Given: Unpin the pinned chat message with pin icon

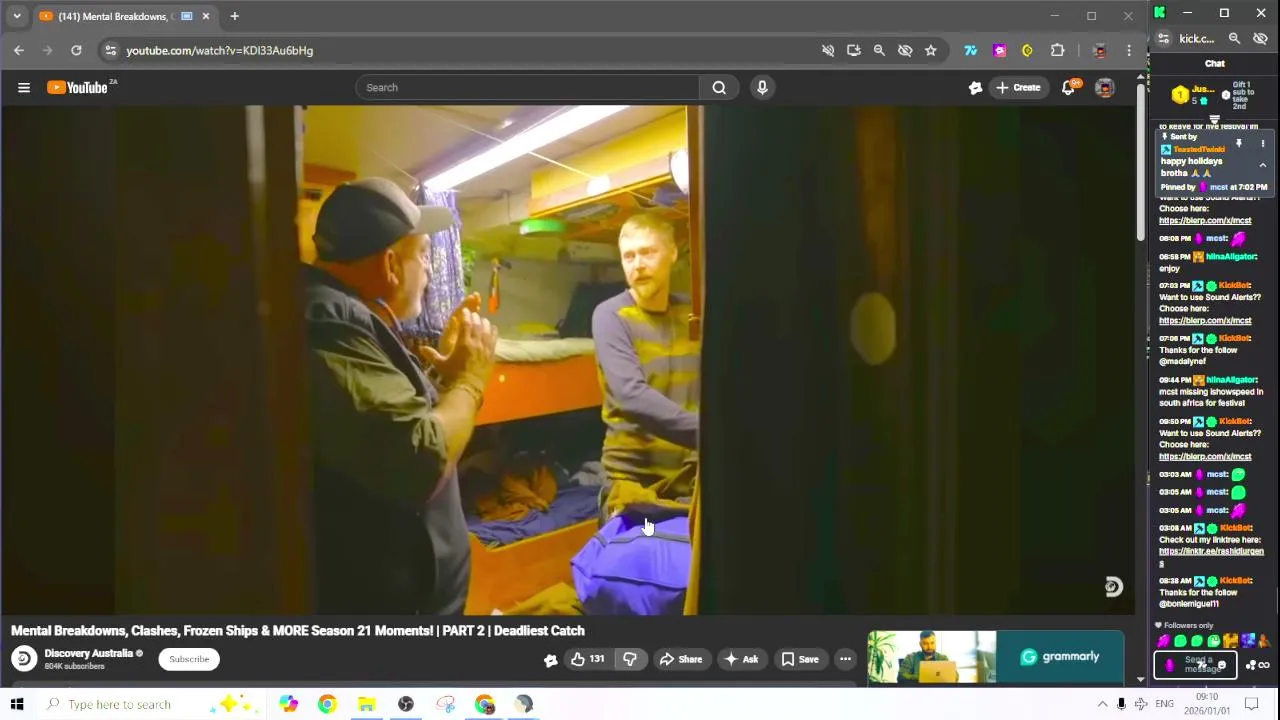Looking at the screenshot, I should [1239, 144].
